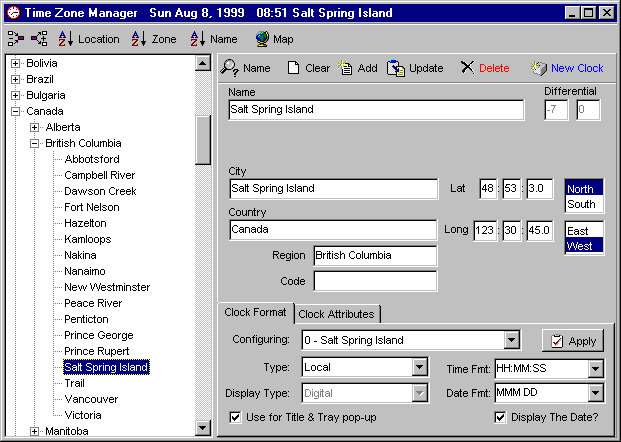Screen dimensions: 621x442
Task: Click the longitude seconds field showing 45.0
Action: click(539, 230)
